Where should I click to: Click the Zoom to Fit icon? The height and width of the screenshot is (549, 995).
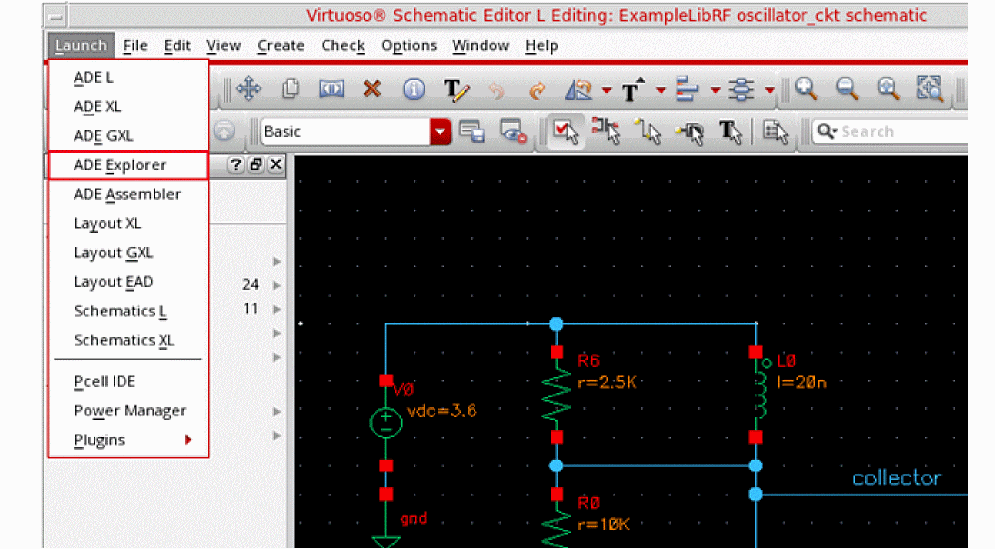[930, 90]
